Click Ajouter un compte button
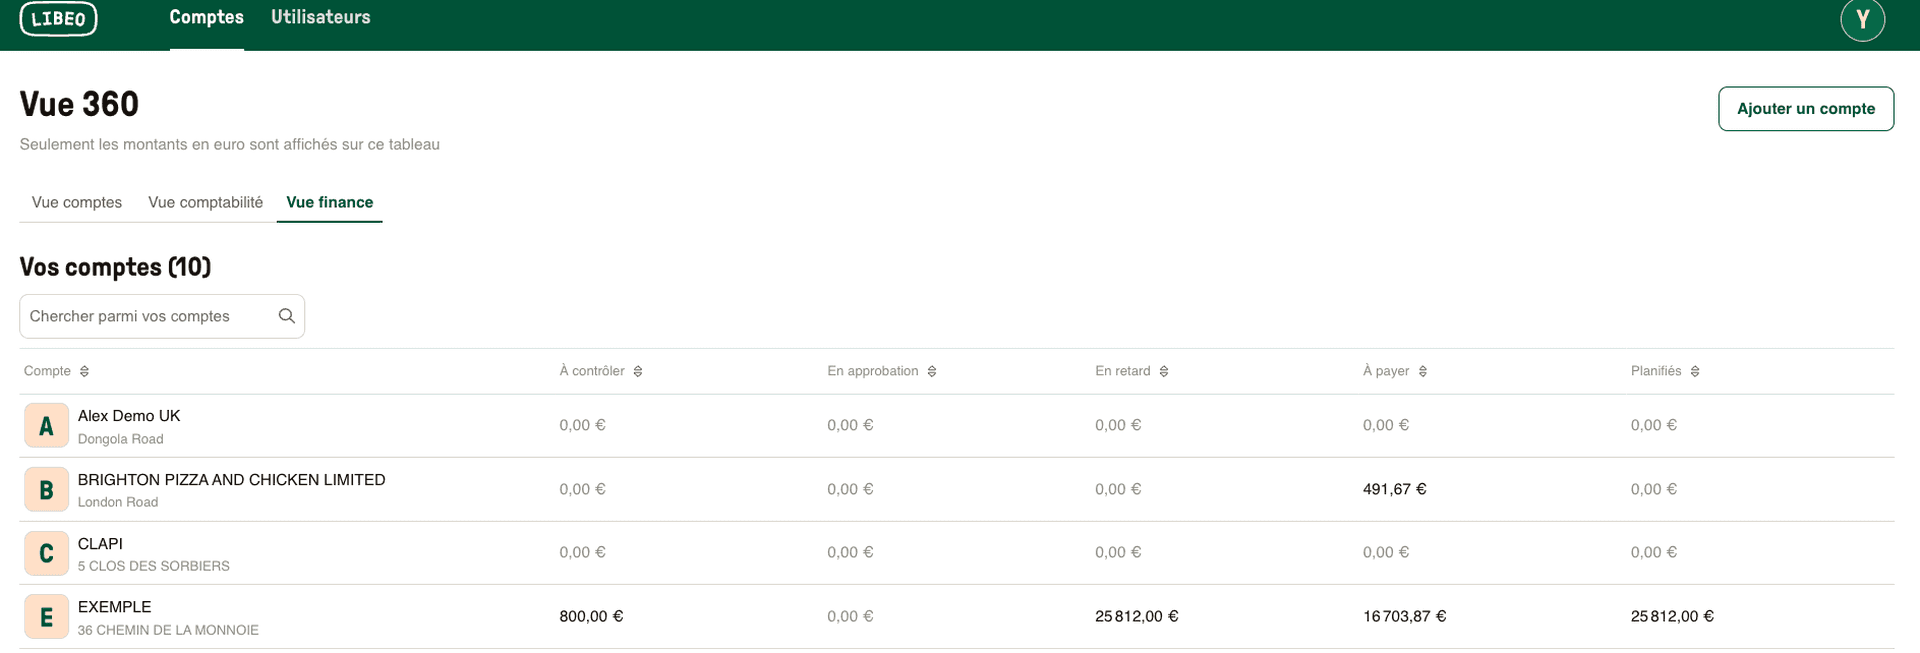This screenshot has height=653, width=1920. 1806,109
